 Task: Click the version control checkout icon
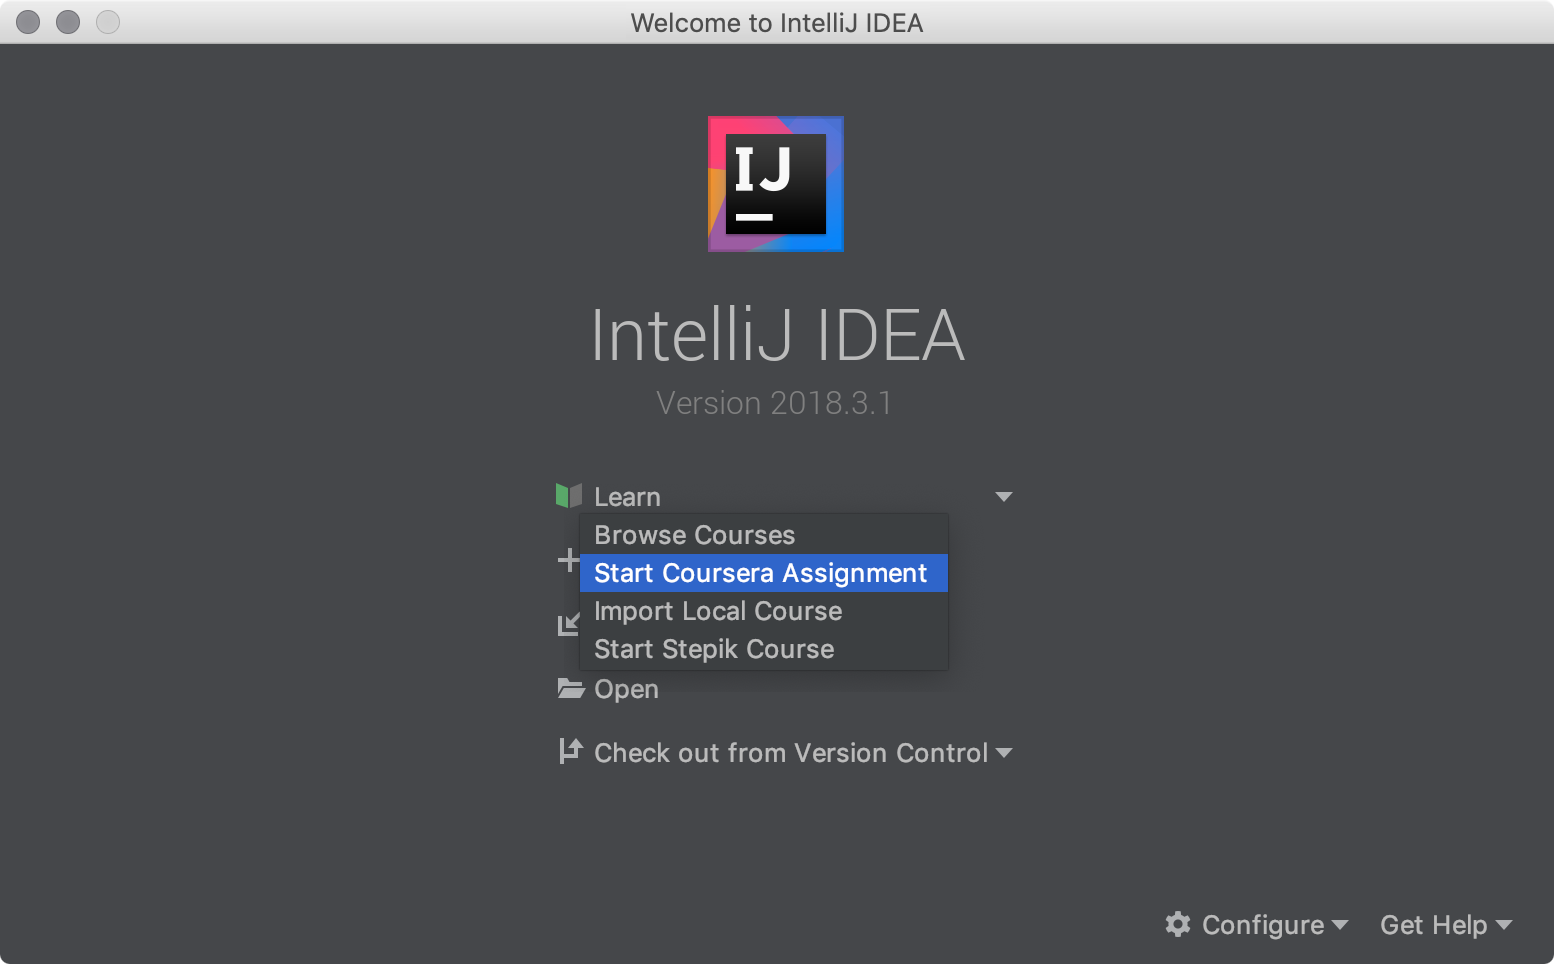coord(571,751)
